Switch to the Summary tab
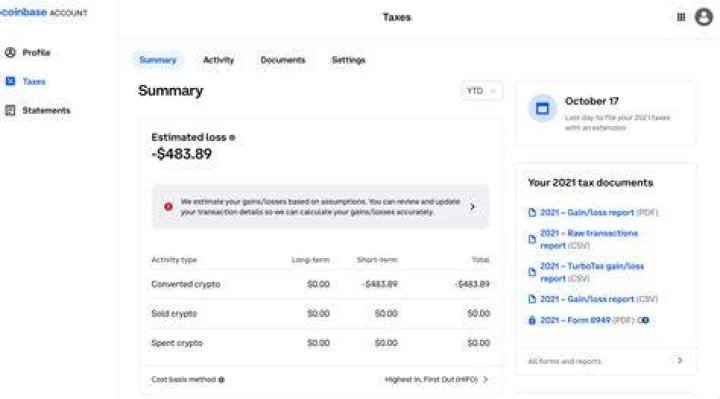 [158, 60]
